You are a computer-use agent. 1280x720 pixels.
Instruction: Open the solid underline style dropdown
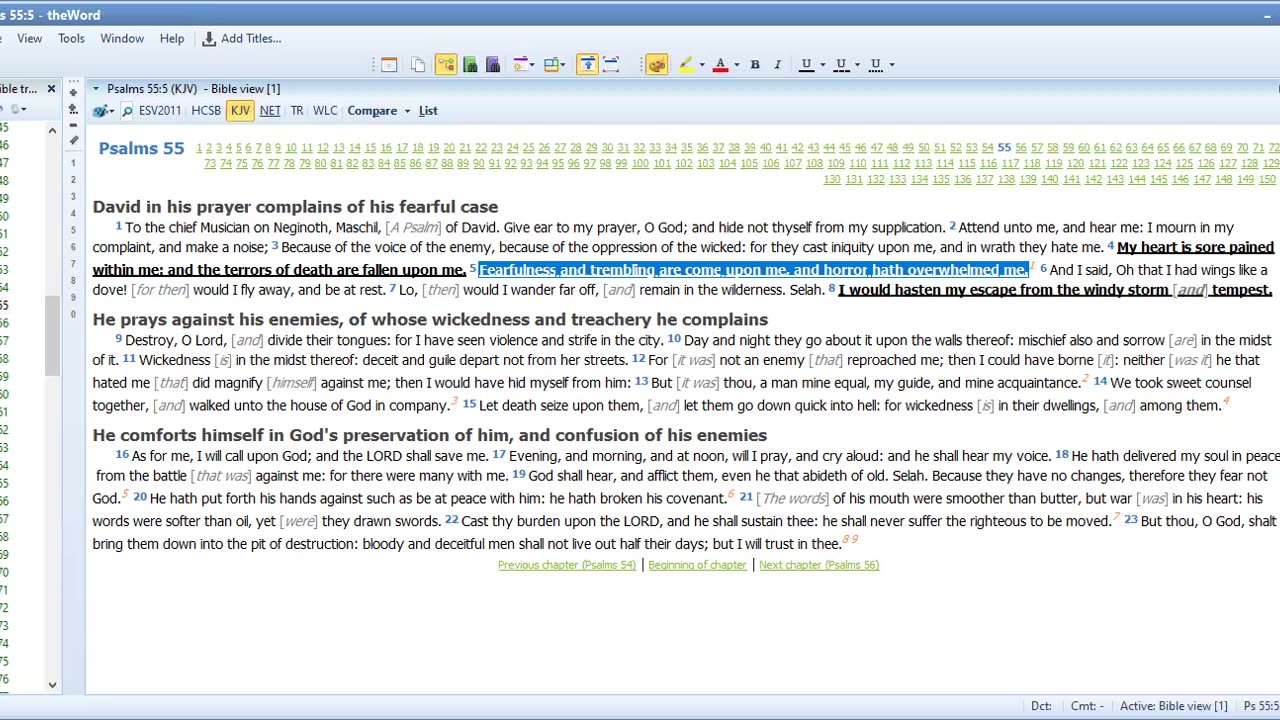[x=822, y=64]
